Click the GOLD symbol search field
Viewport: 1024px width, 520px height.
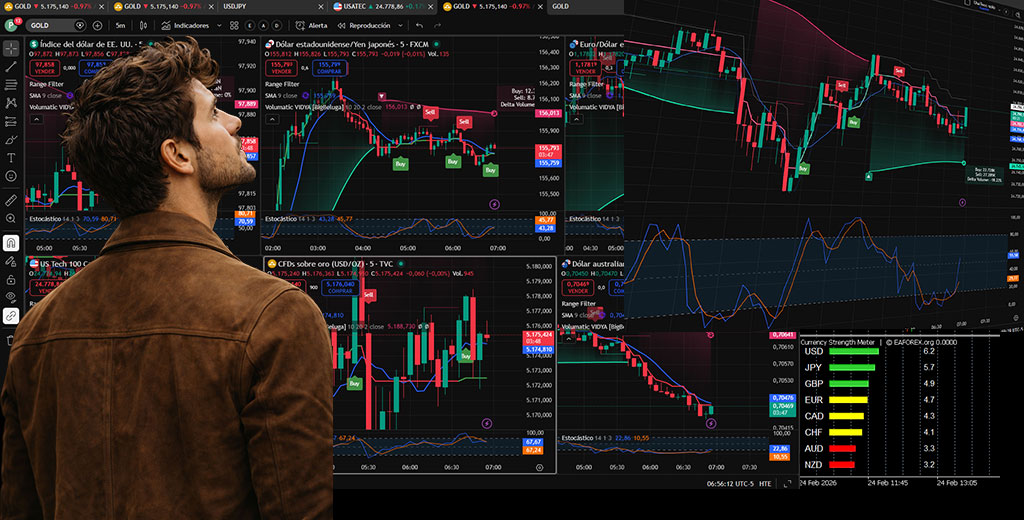pyautogui.click(x=52, y=25)
